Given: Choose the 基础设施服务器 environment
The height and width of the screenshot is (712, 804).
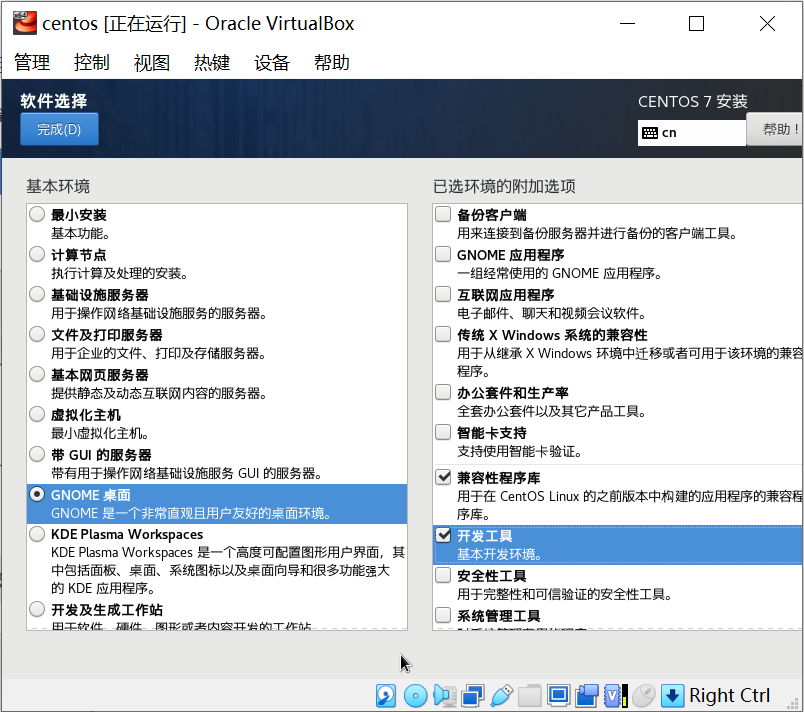Looking at the screenshot, I should 37,294.
